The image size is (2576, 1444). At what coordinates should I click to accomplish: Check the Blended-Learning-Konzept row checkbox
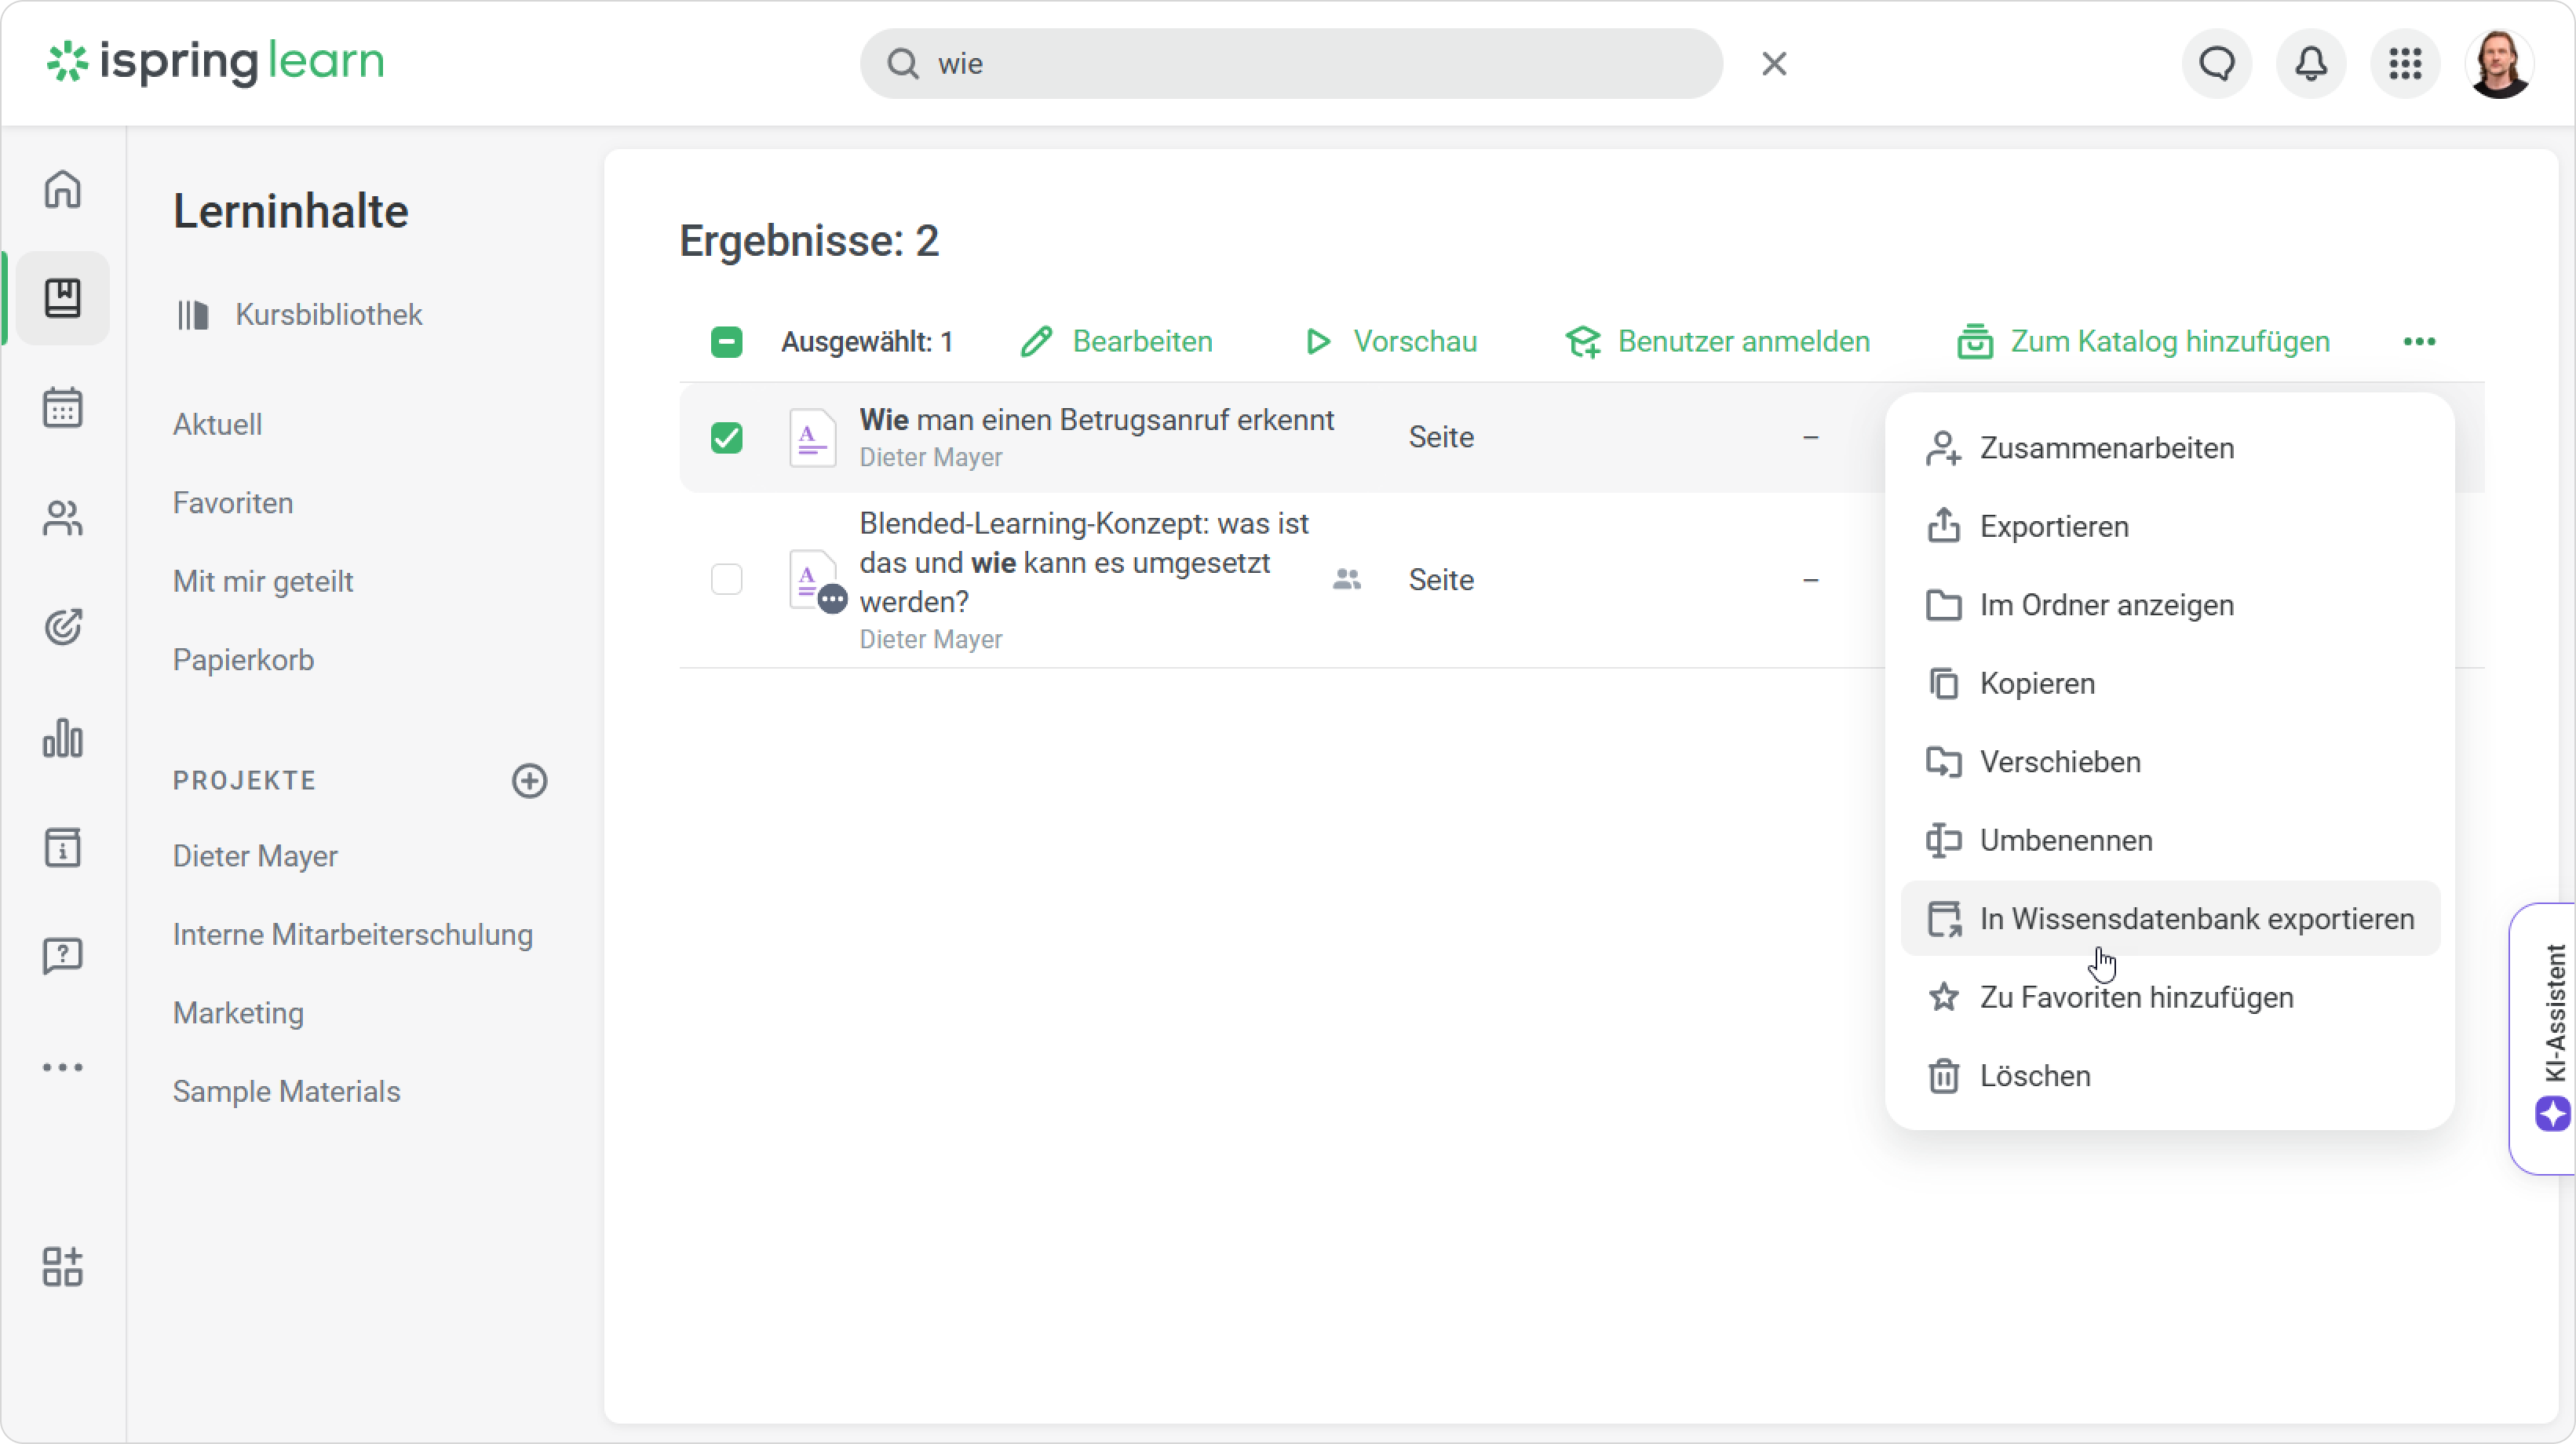coord(726,580)
